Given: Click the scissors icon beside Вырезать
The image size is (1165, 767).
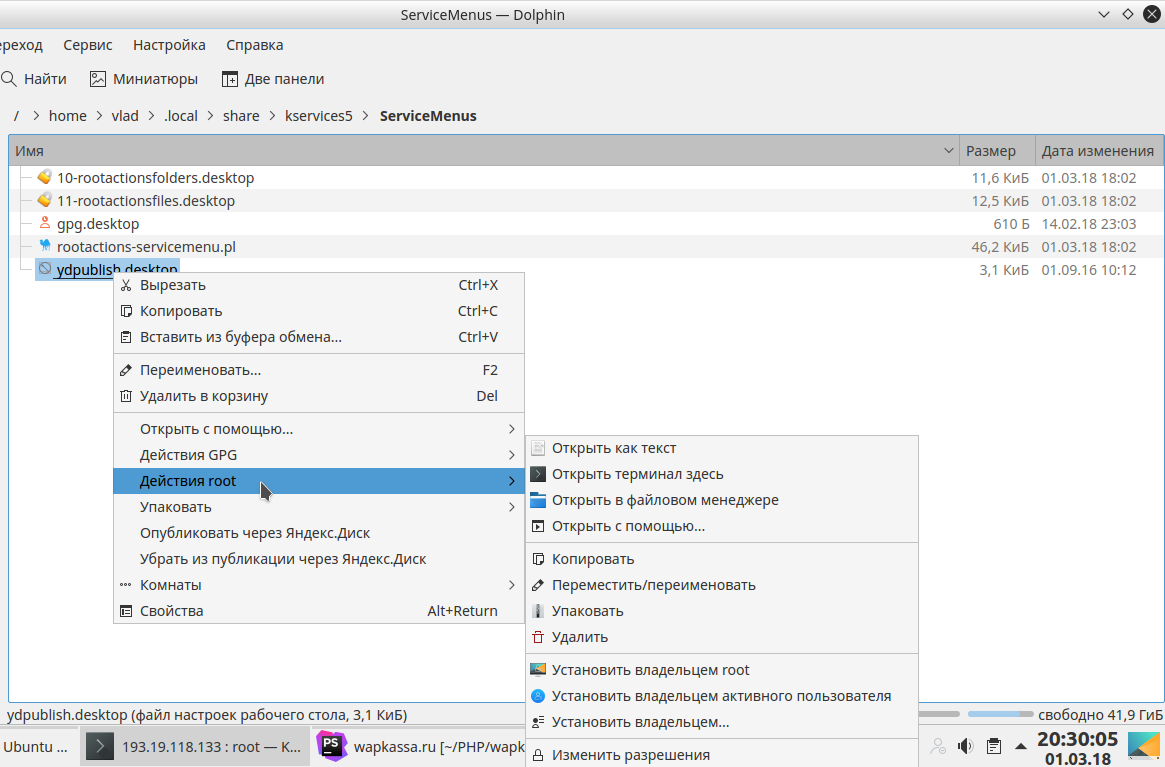Looking at the screenshot, I should click(126, 285).
